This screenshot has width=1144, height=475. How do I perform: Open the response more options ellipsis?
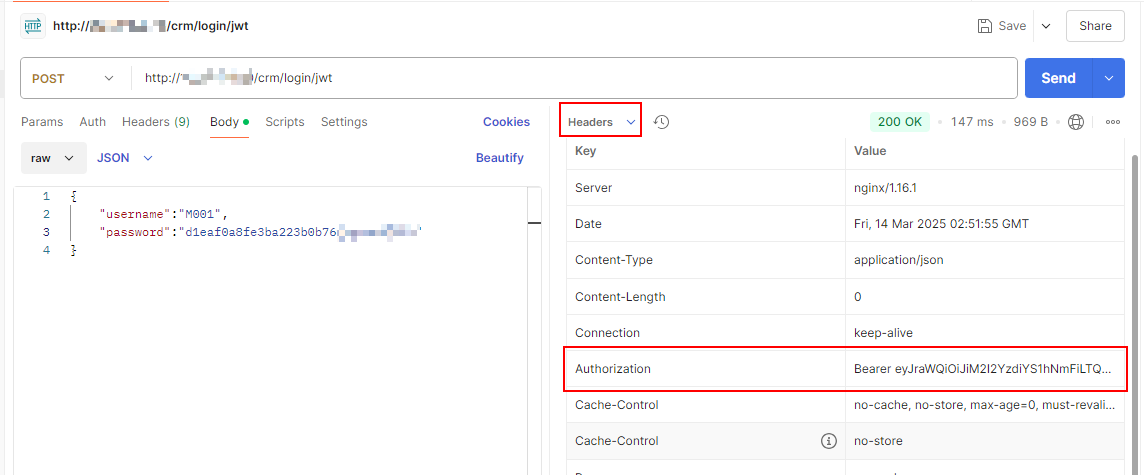click(x=1113, y=122)
